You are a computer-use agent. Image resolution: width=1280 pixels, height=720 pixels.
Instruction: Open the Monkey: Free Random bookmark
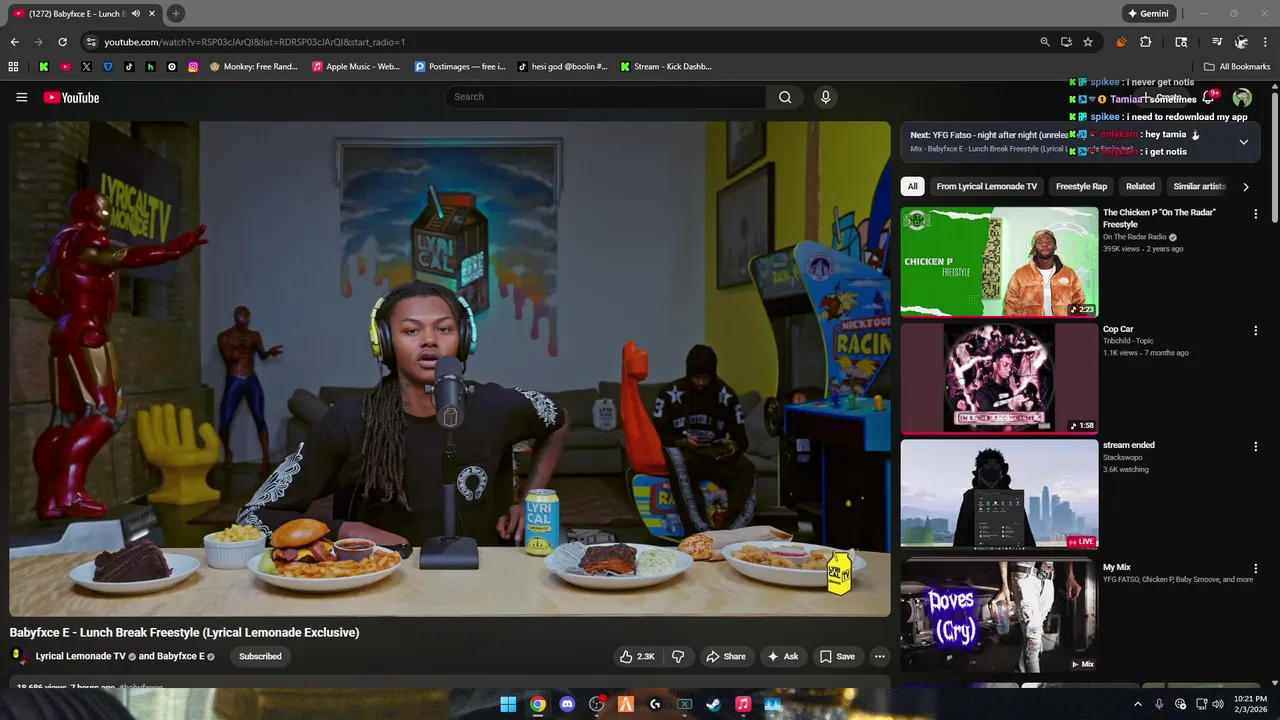254,67
